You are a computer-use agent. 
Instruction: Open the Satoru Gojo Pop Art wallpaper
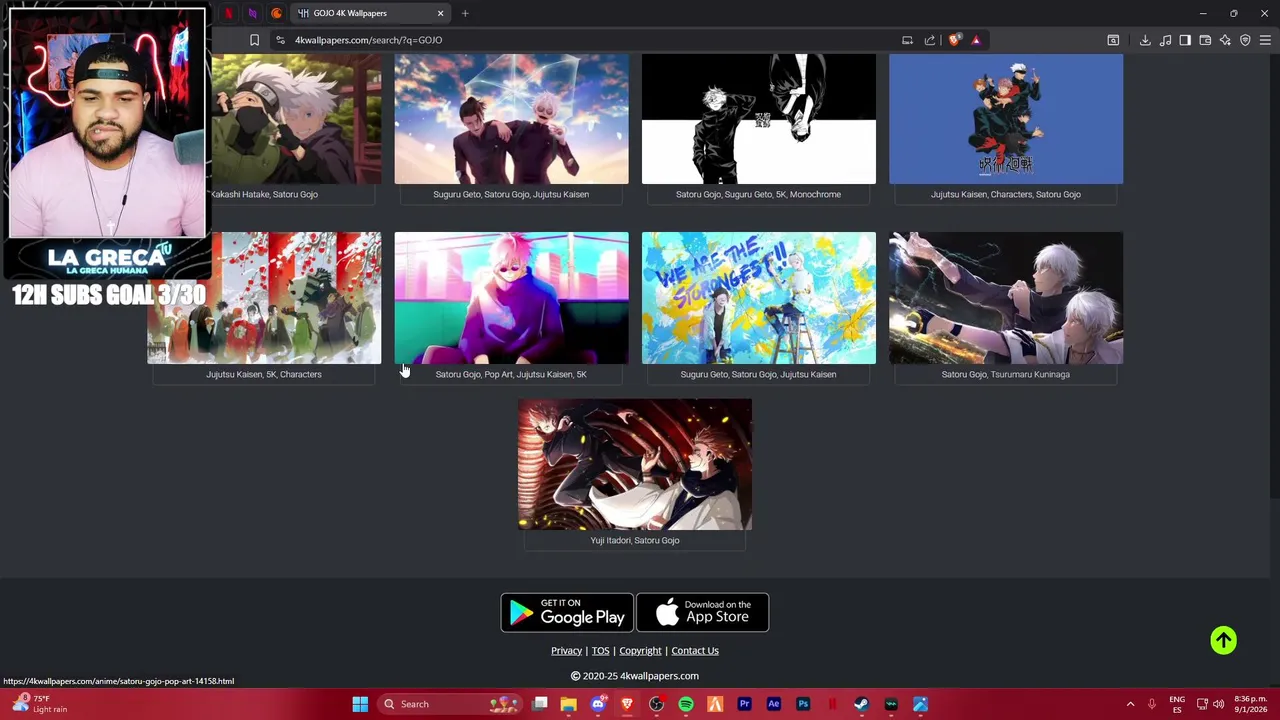pos(511,298)
